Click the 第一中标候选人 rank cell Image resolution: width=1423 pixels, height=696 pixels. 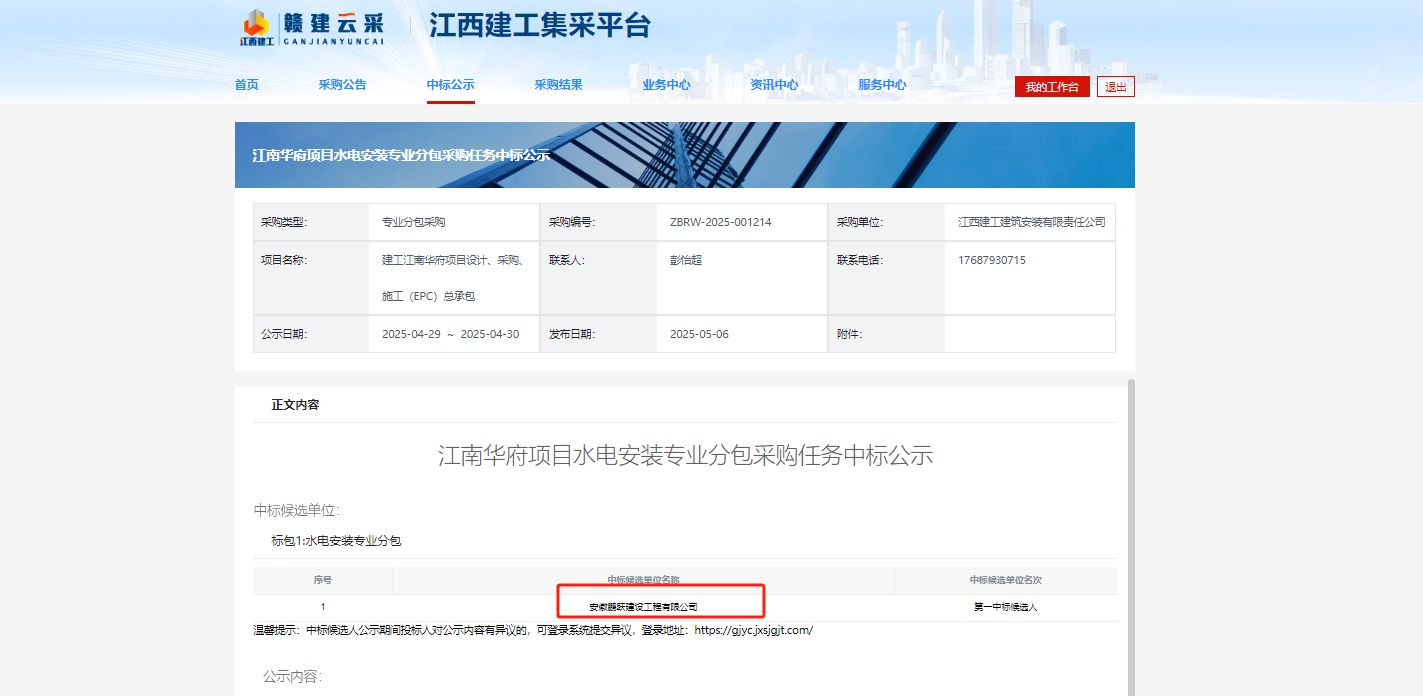coord(1006,607)
